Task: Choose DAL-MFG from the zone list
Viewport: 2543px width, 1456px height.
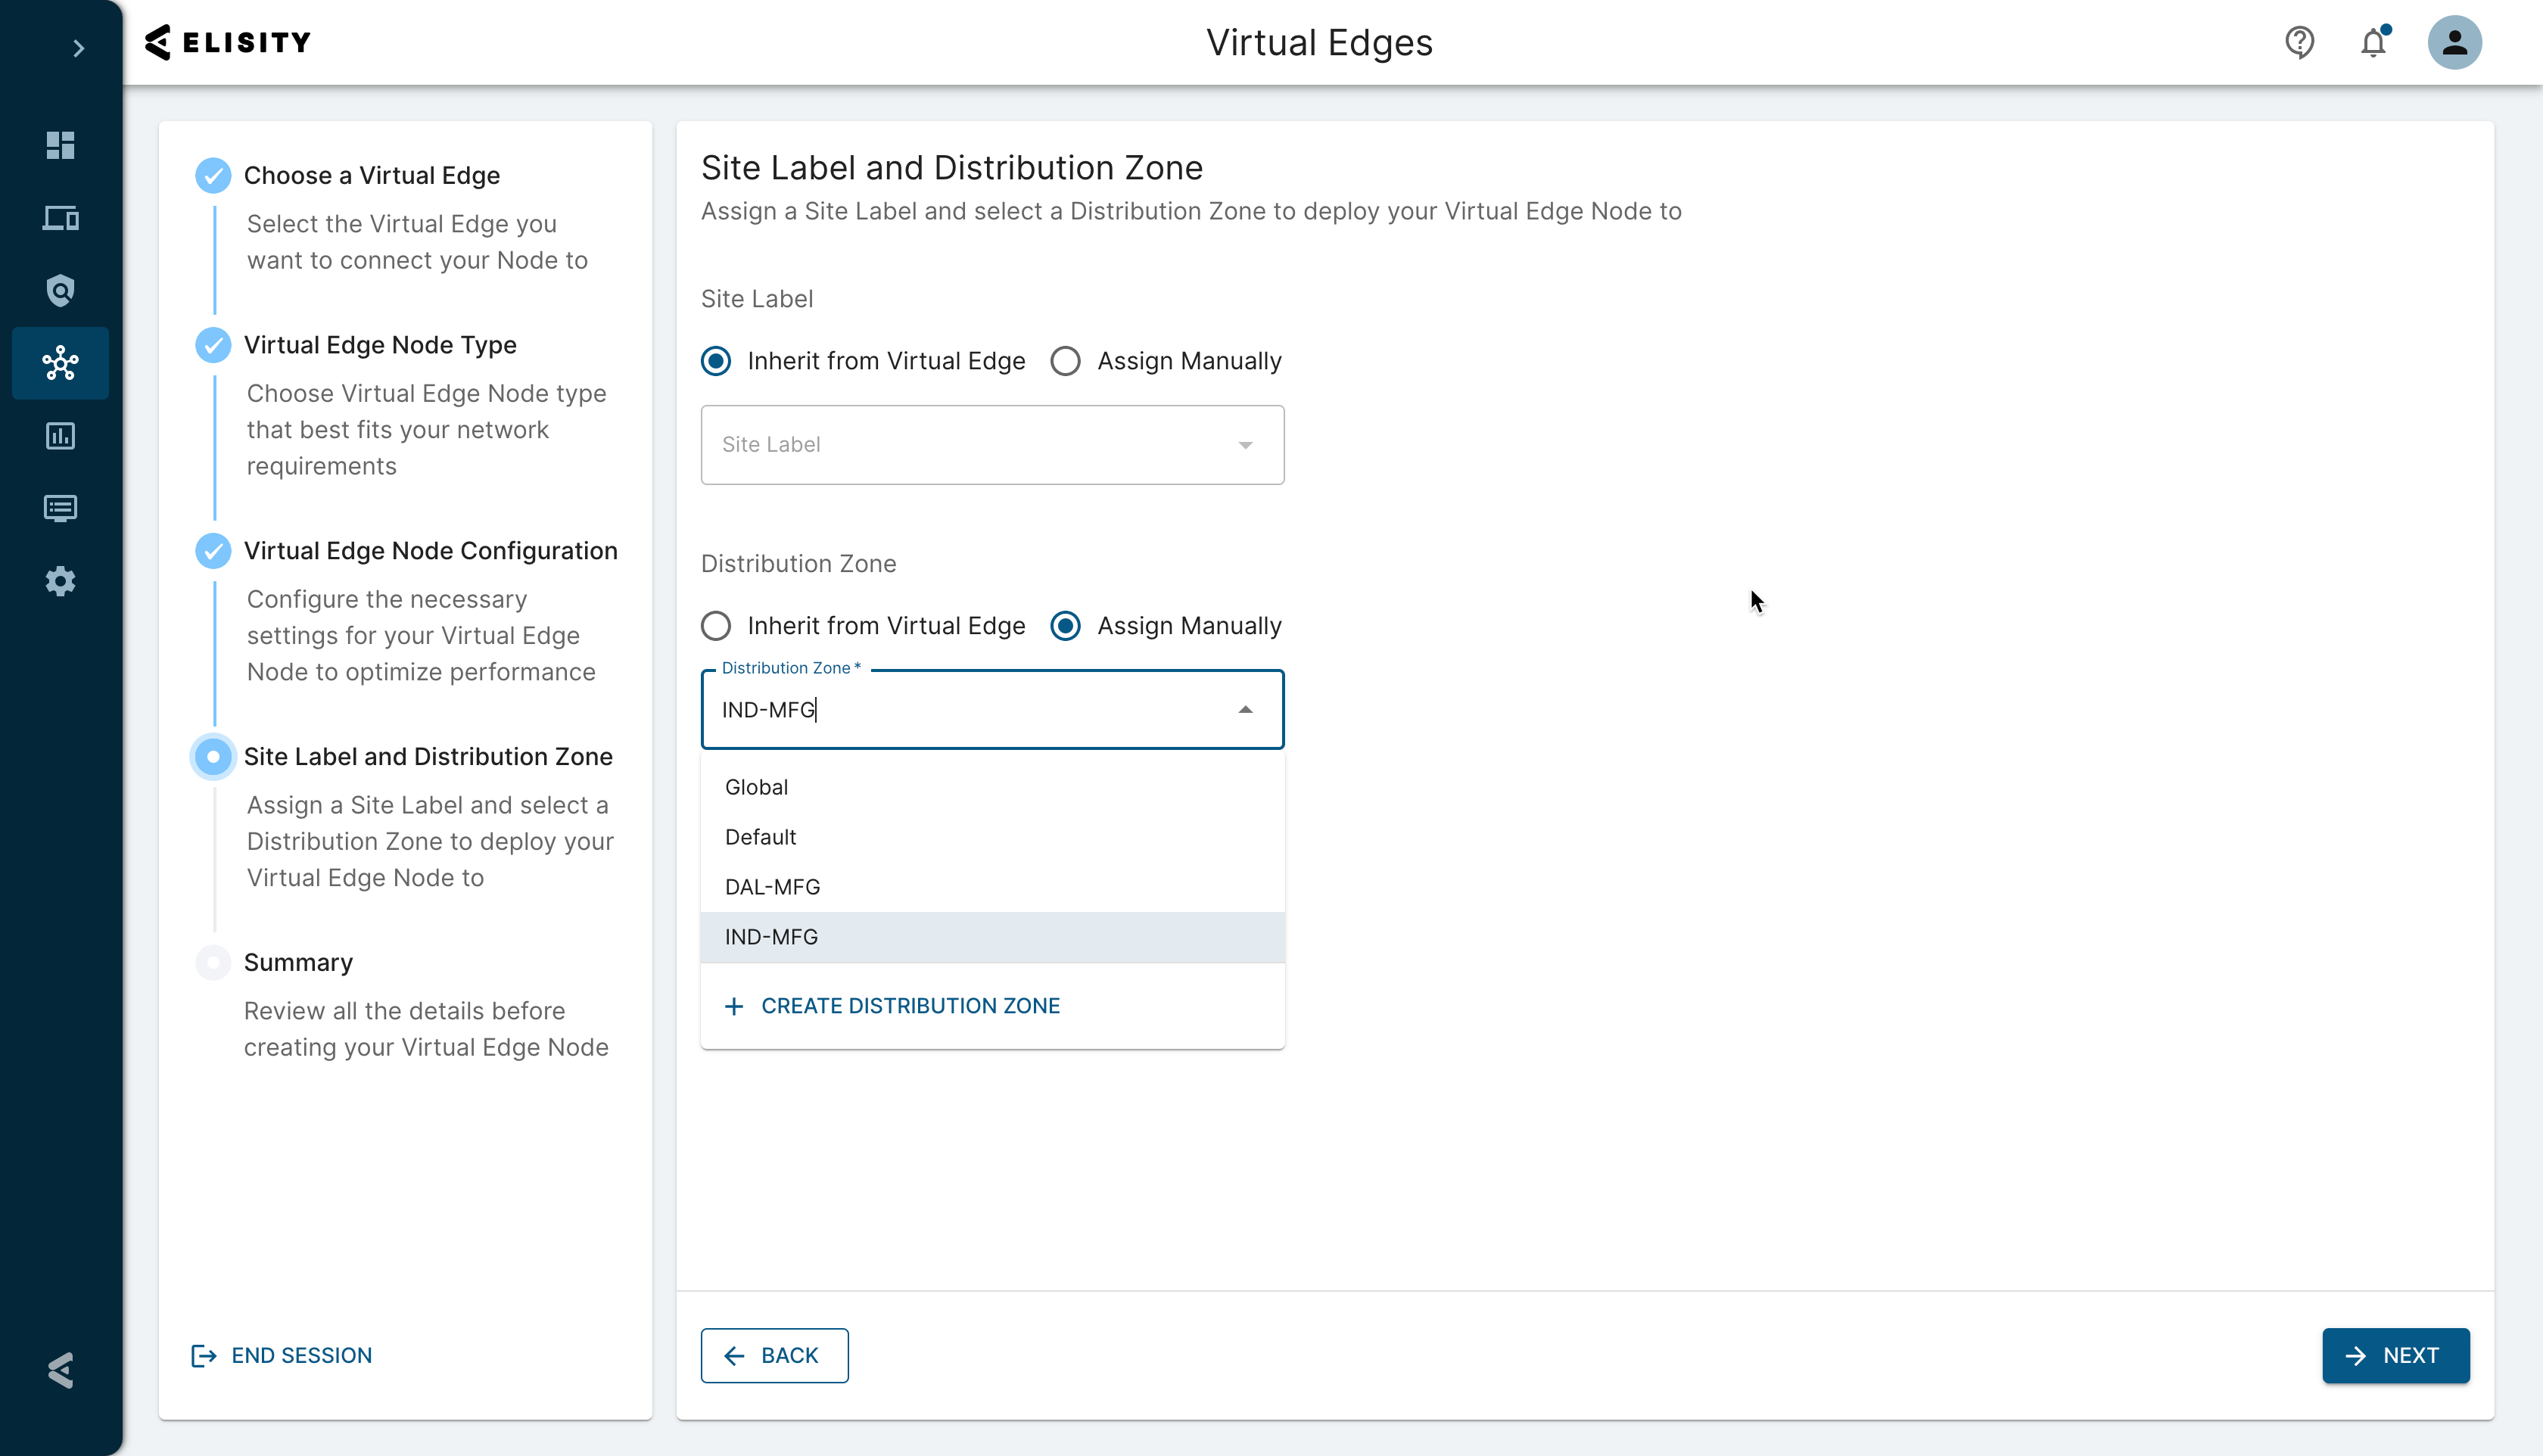Action: 772,887
